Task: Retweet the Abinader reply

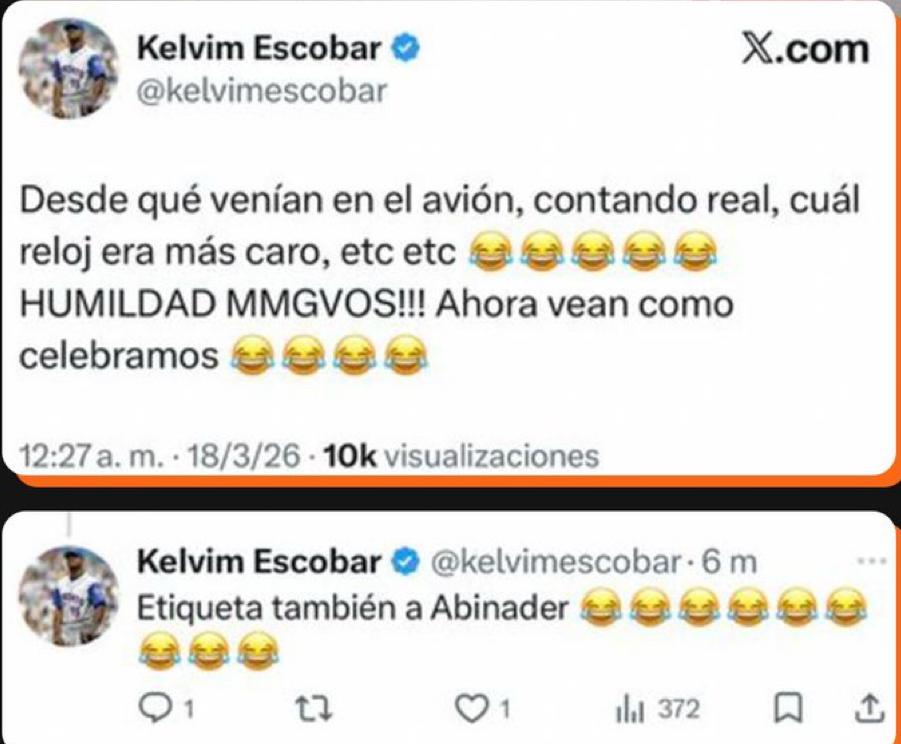Action: pos(313,708)
